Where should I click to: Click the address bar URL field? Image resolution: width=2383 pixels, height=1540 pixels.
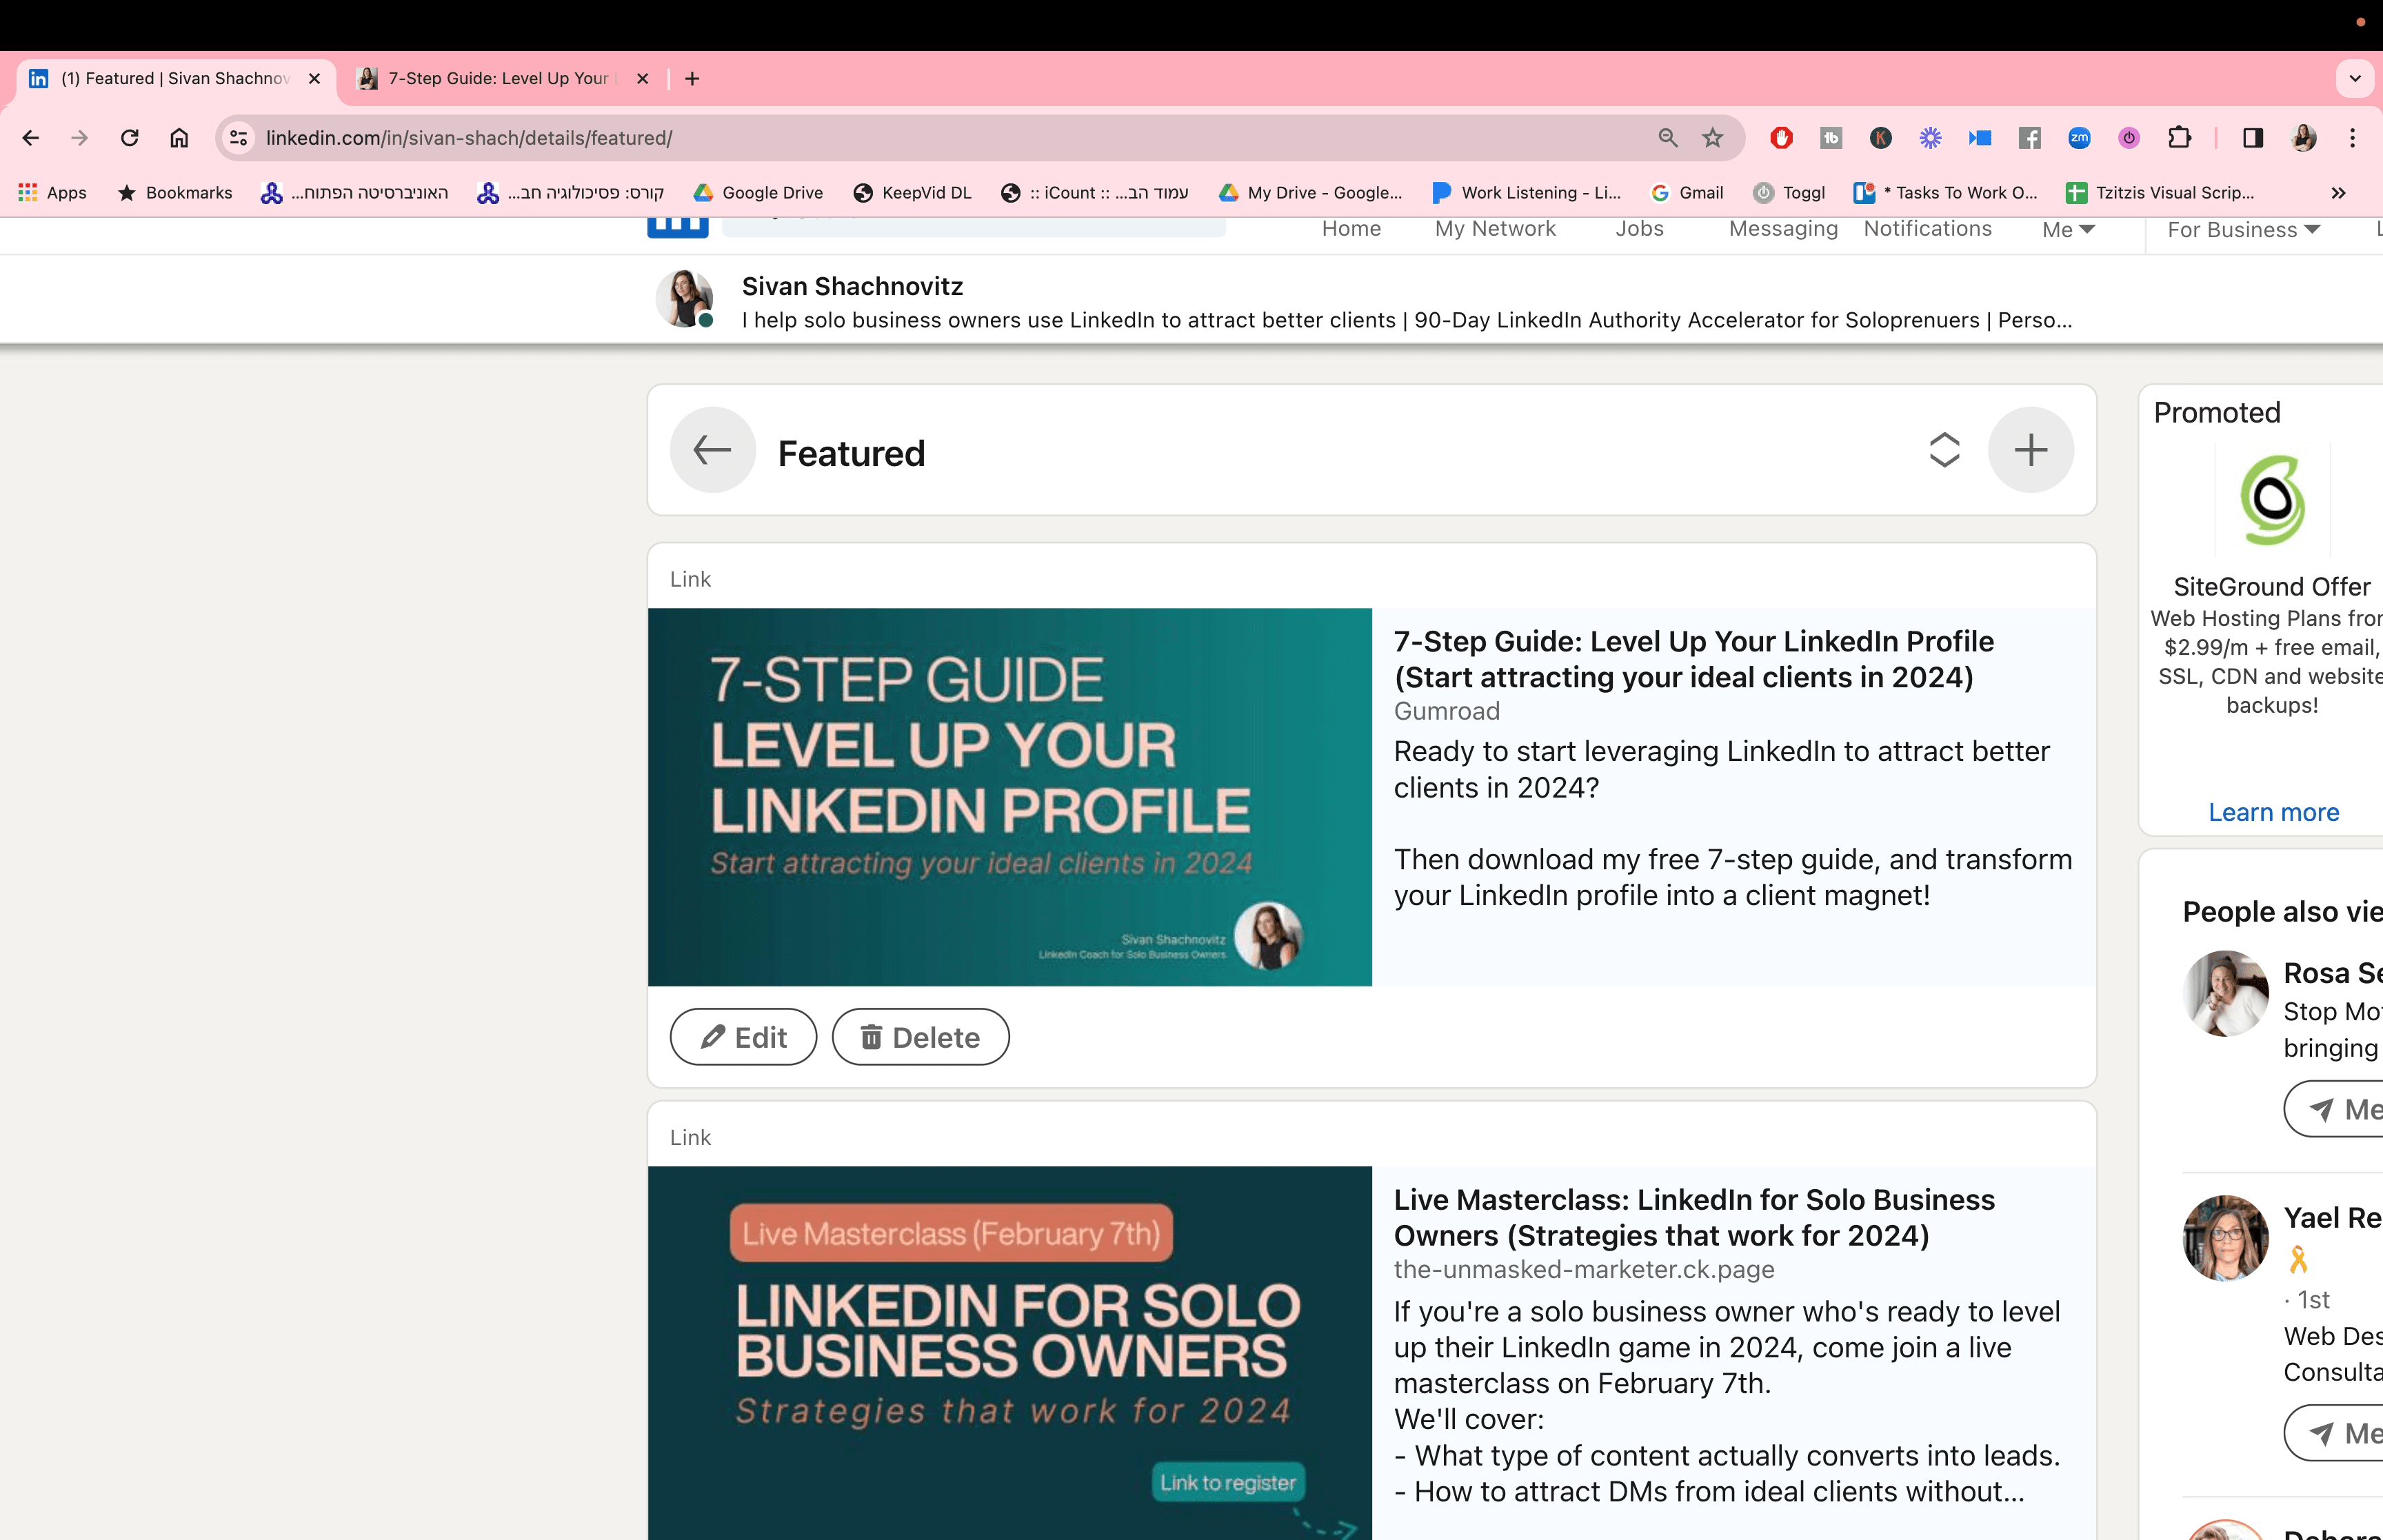(950, 138)
